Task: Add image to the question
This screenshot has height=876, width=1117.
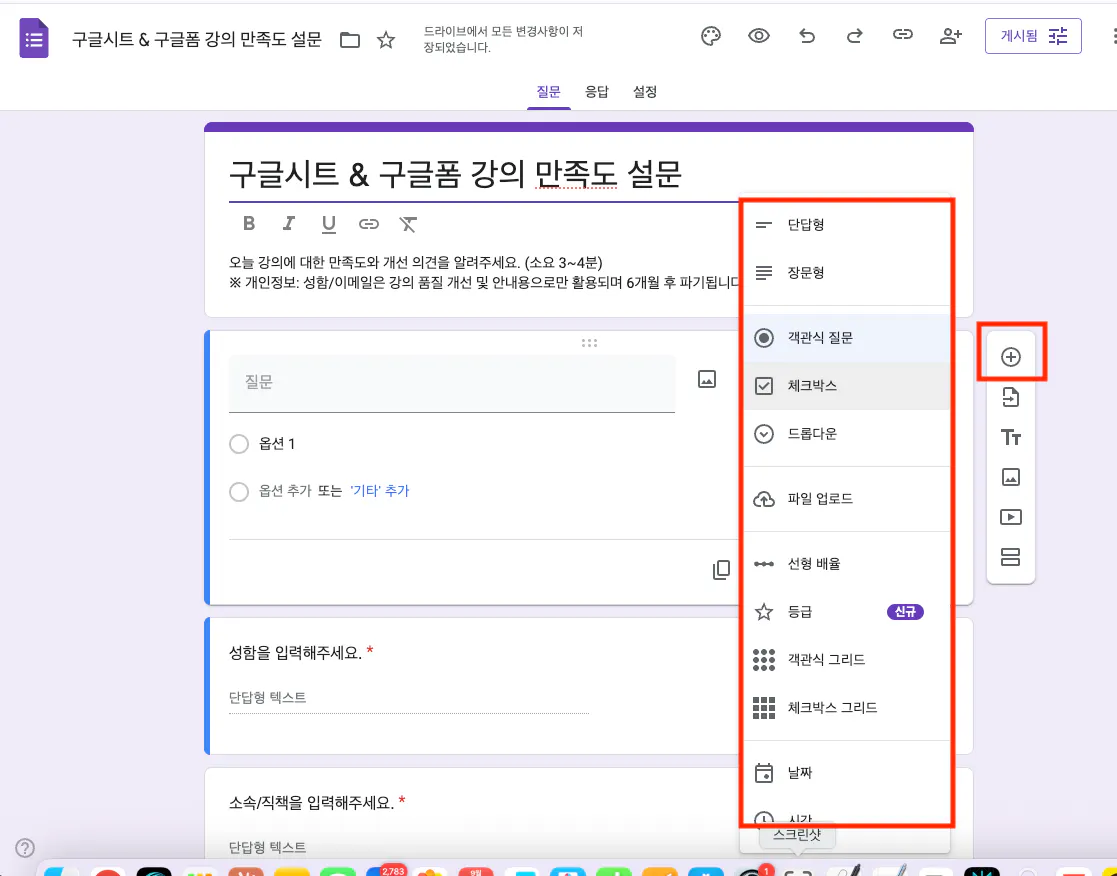Action: tap(707, 379)
